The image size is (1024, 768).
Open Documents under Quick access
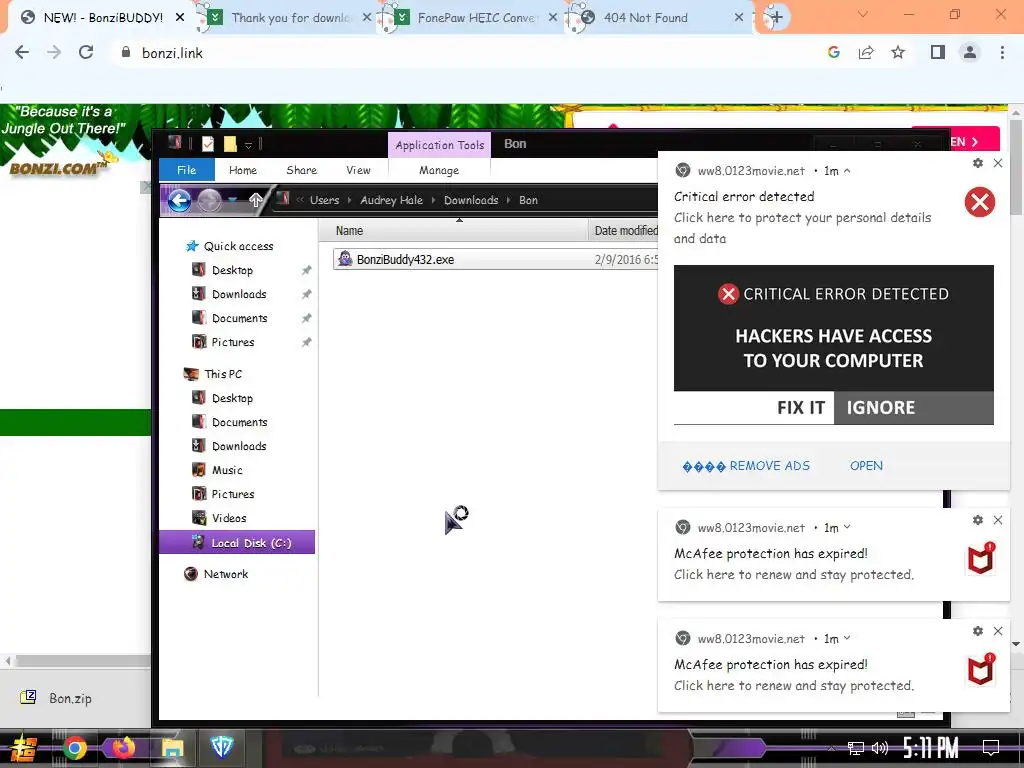coord(239,318)
